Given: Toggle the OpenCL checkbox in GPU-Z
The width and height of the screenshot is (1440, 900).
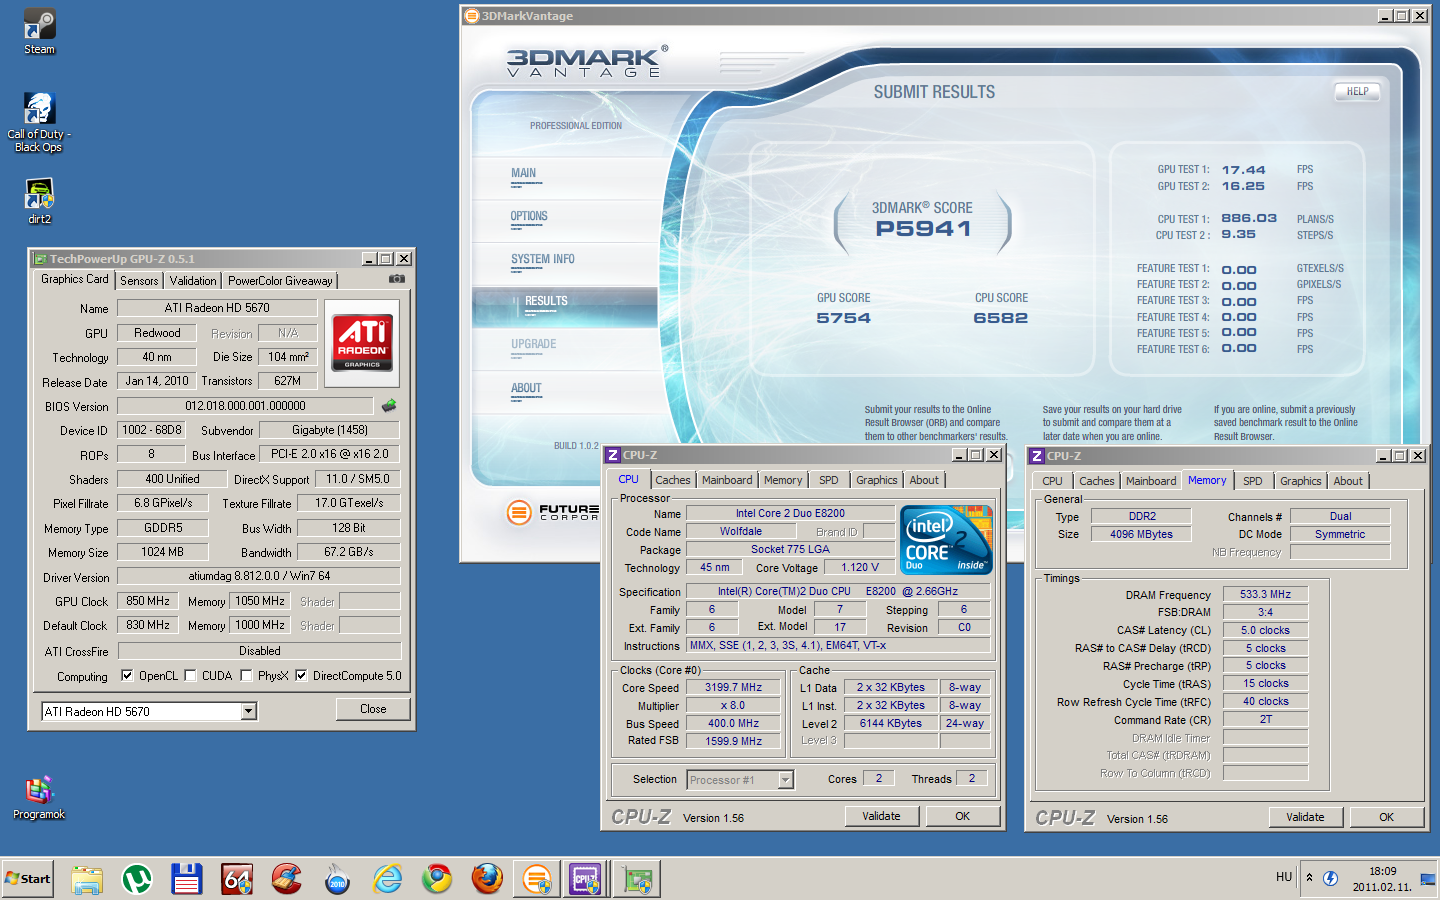Looking at the screenshot, I should pos(127,675).
